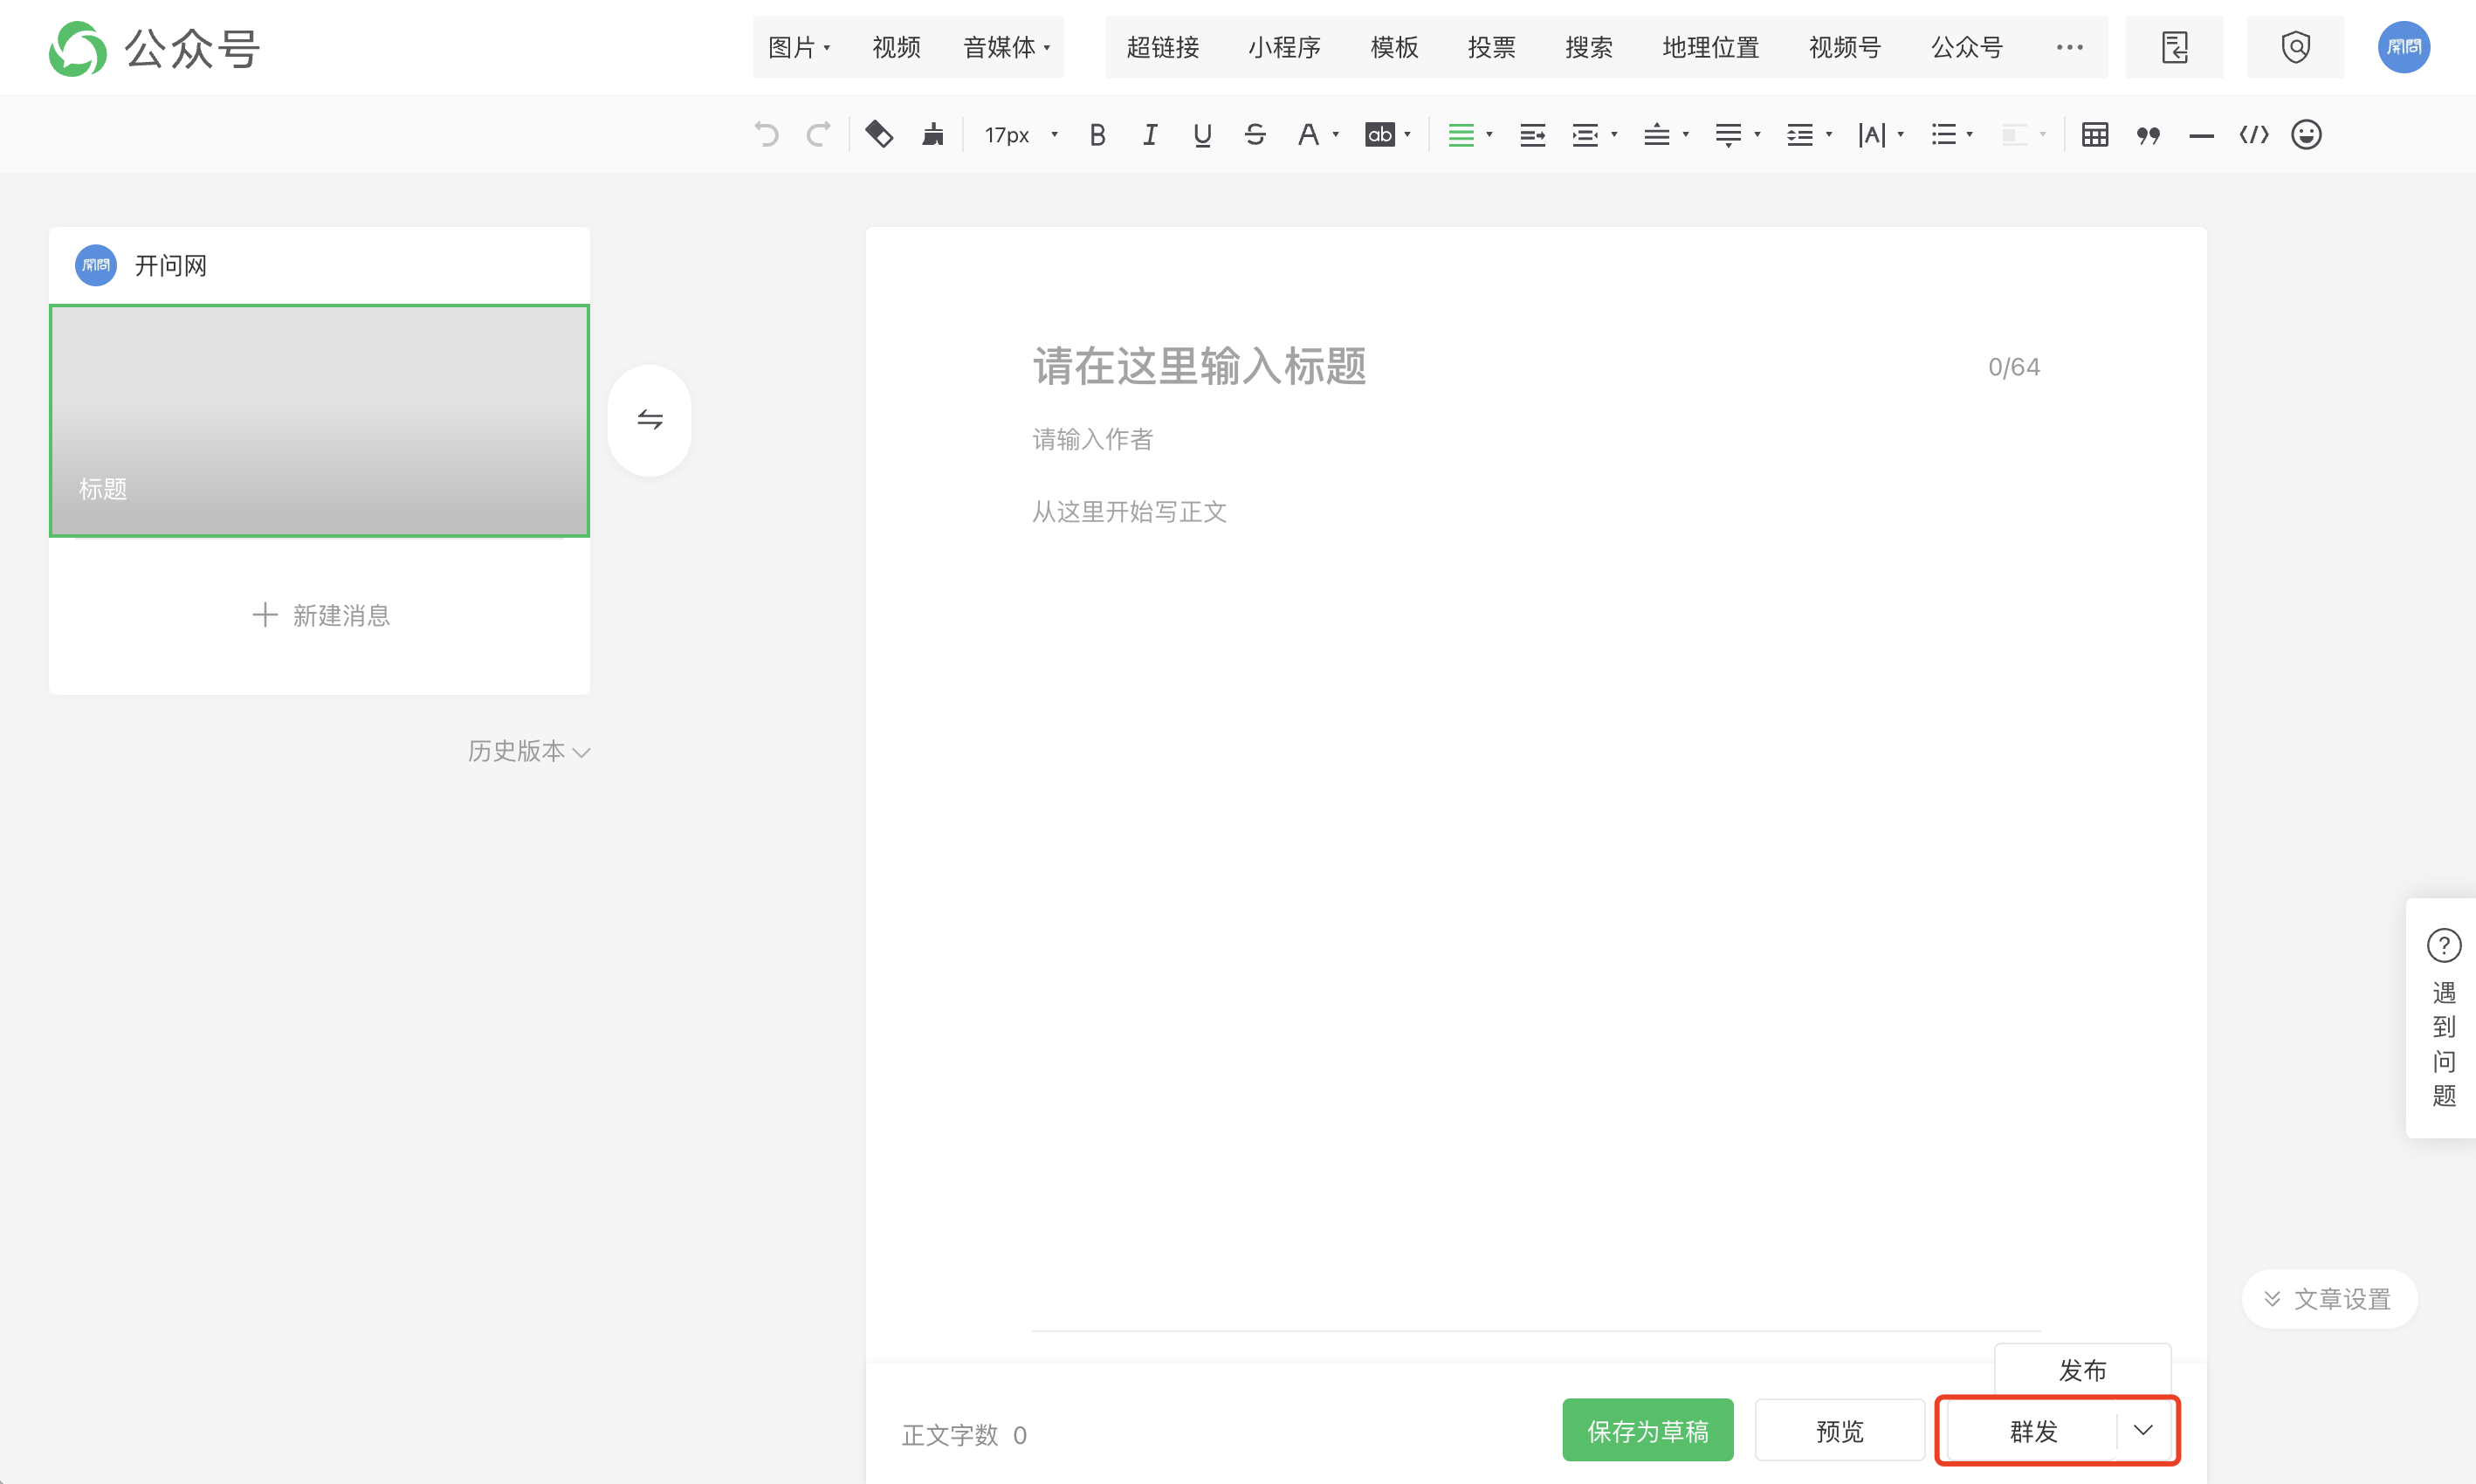Image resolution: width=2476 pixels, height=1484 pixels.
Task: Click the 预览 preview button
Action: 1839,1430
